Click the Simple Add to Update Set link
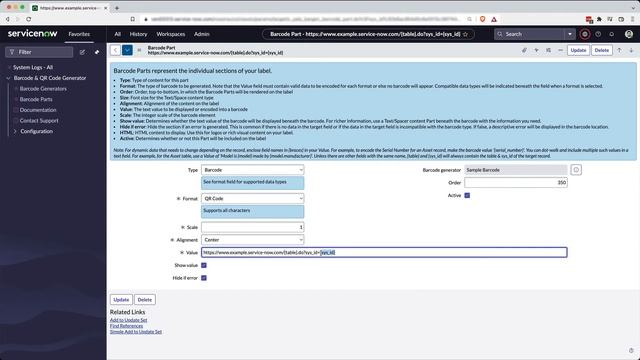The image size is (640, 360). point(136,332)
